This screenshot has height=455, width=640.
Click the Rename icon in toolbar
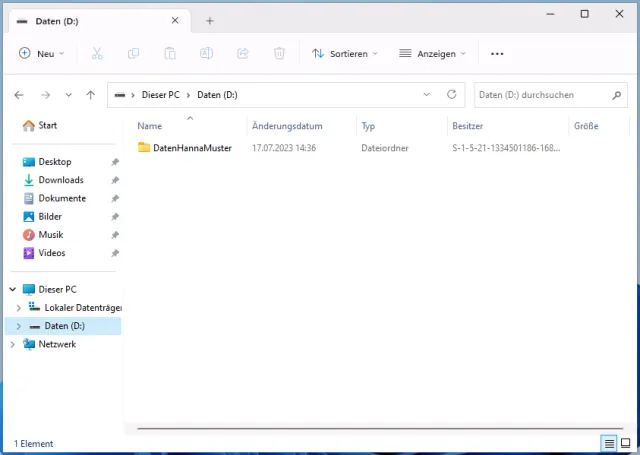[206, 53]
